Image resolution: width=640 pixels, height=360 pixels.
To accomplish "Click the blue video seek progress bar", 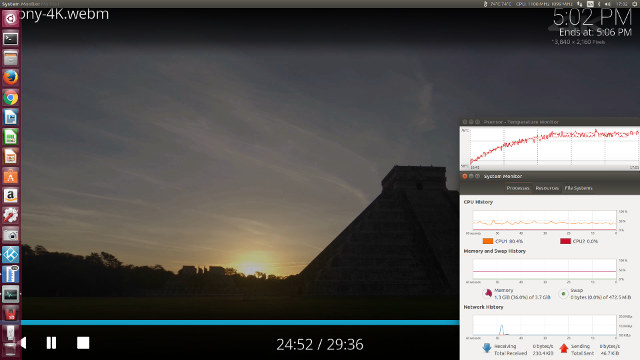I will [240, 322].
